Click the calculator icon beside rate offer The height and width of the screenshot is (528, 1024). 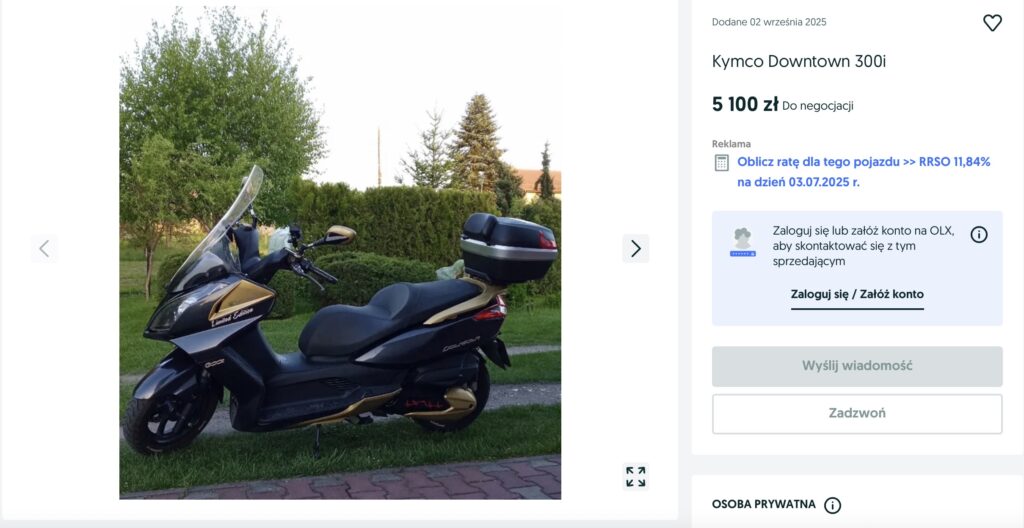[721, 163]
